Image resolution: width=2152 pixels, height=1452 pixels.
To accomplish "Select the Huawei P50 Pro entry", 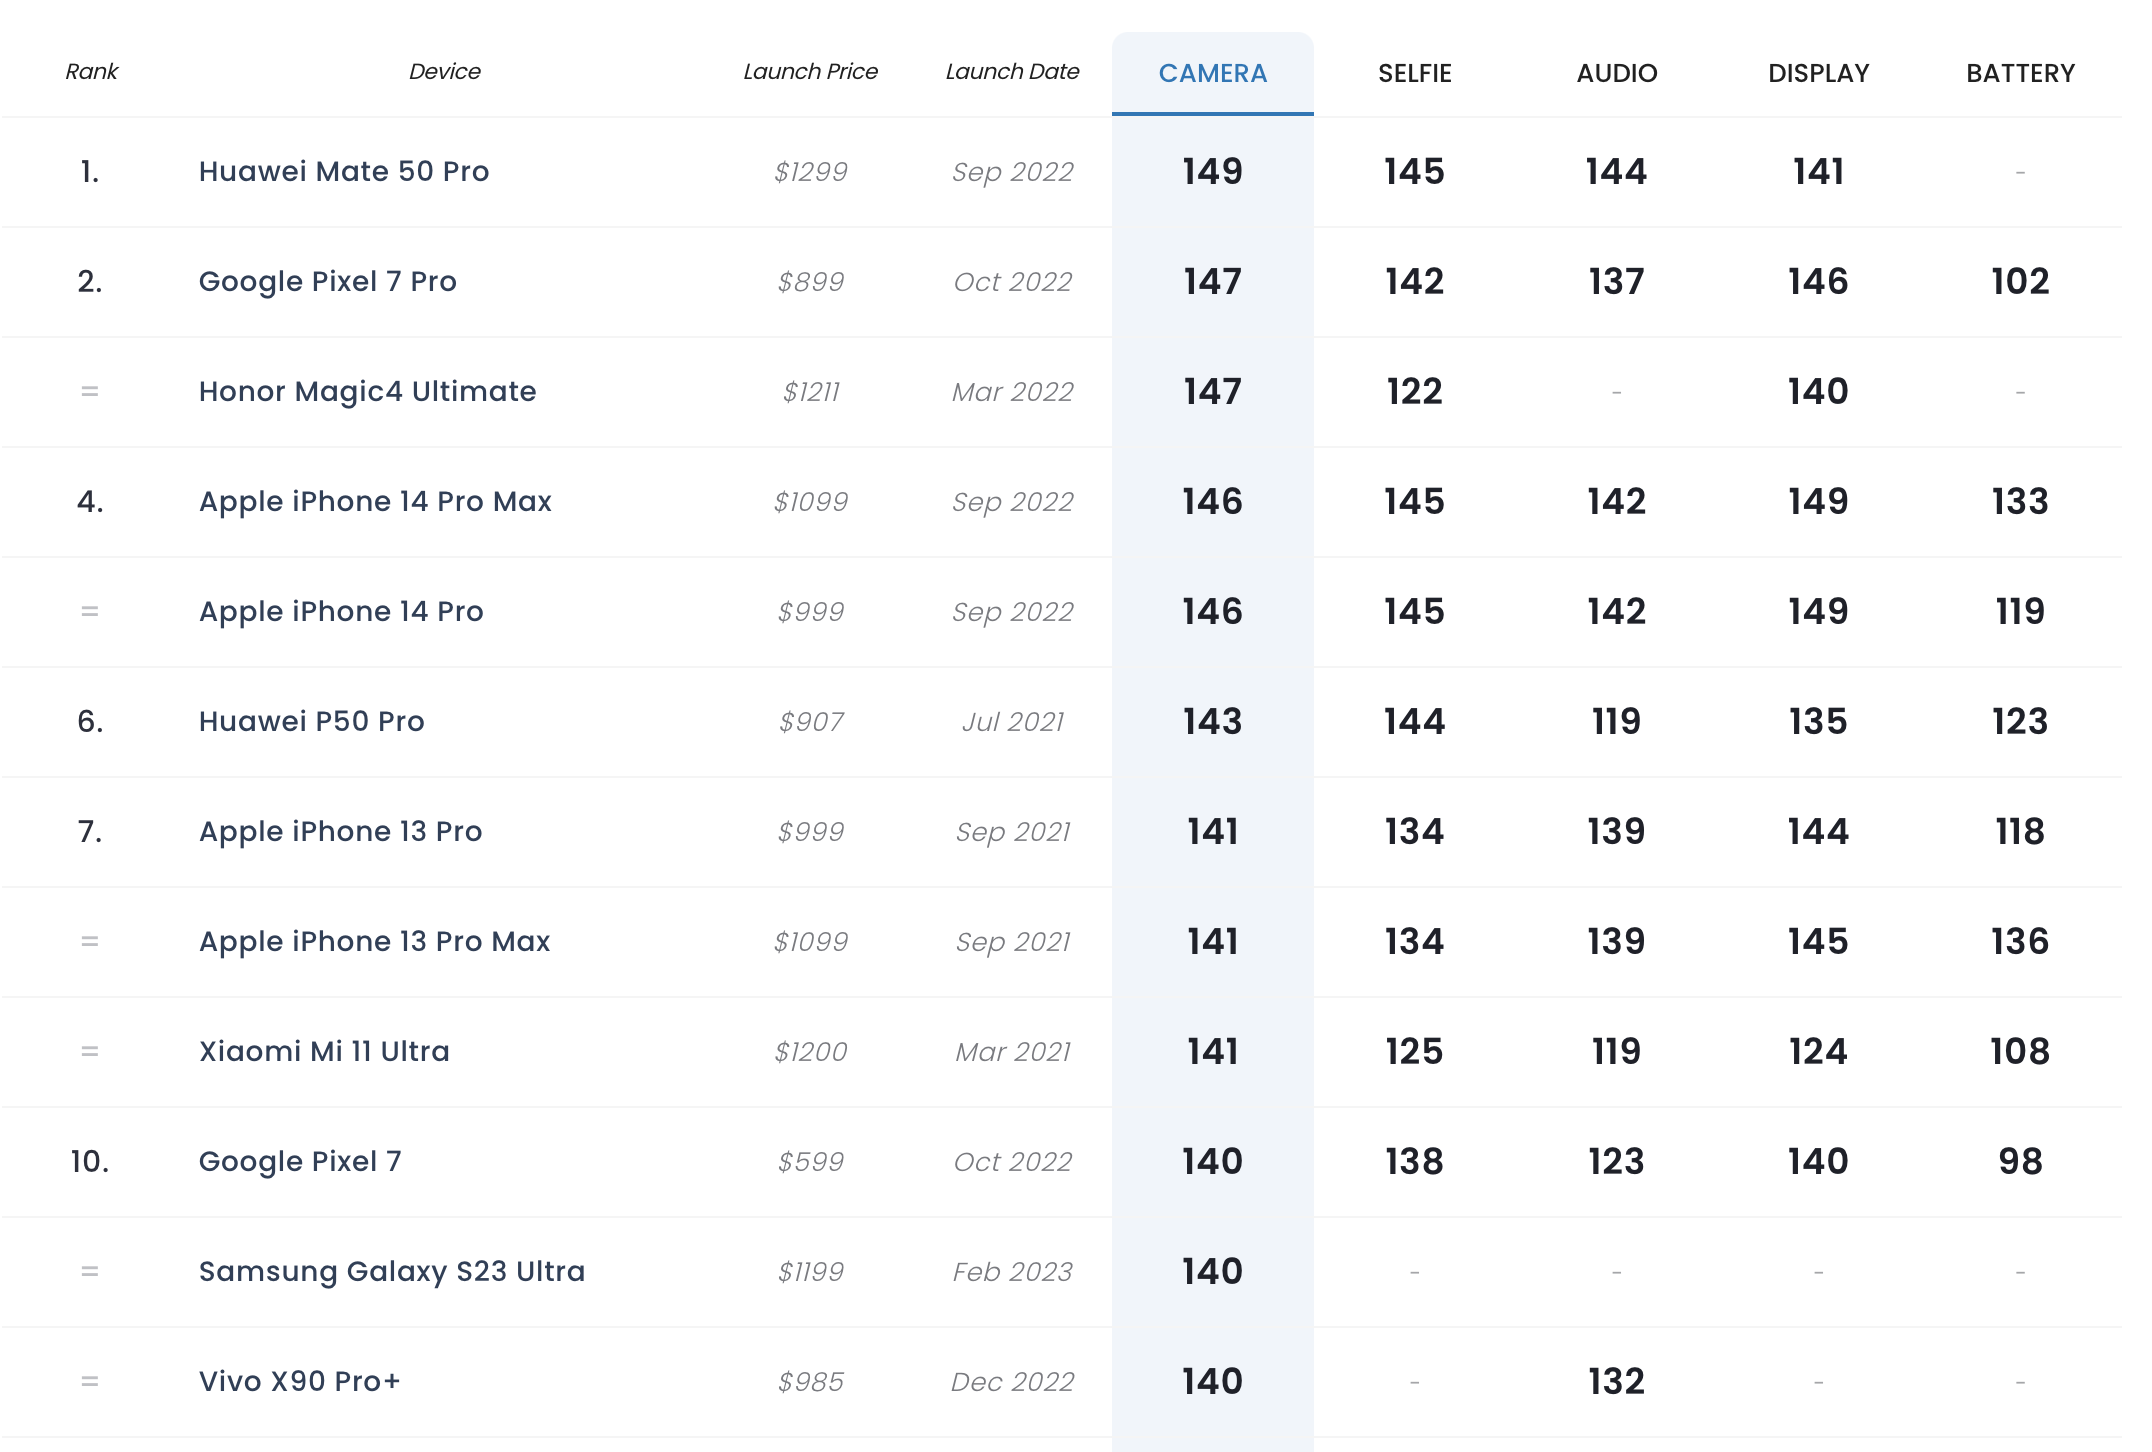I will coord(311,721).
